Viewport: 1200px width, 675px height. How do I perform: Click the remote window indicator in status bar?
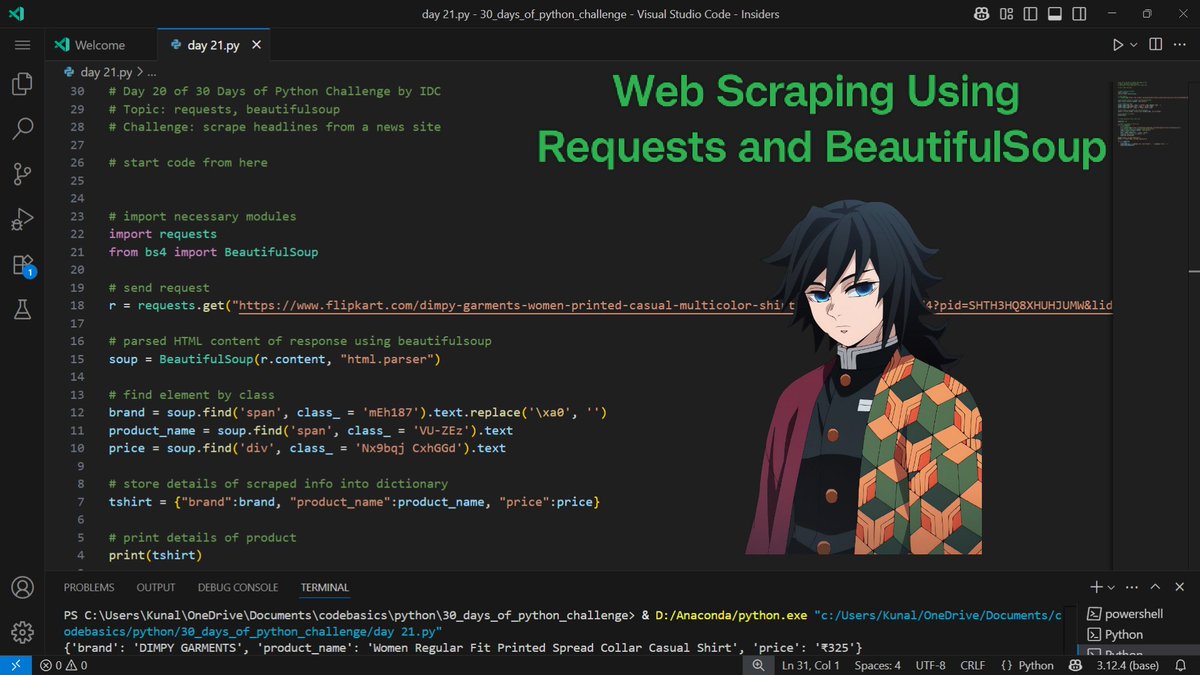(16, 665)
